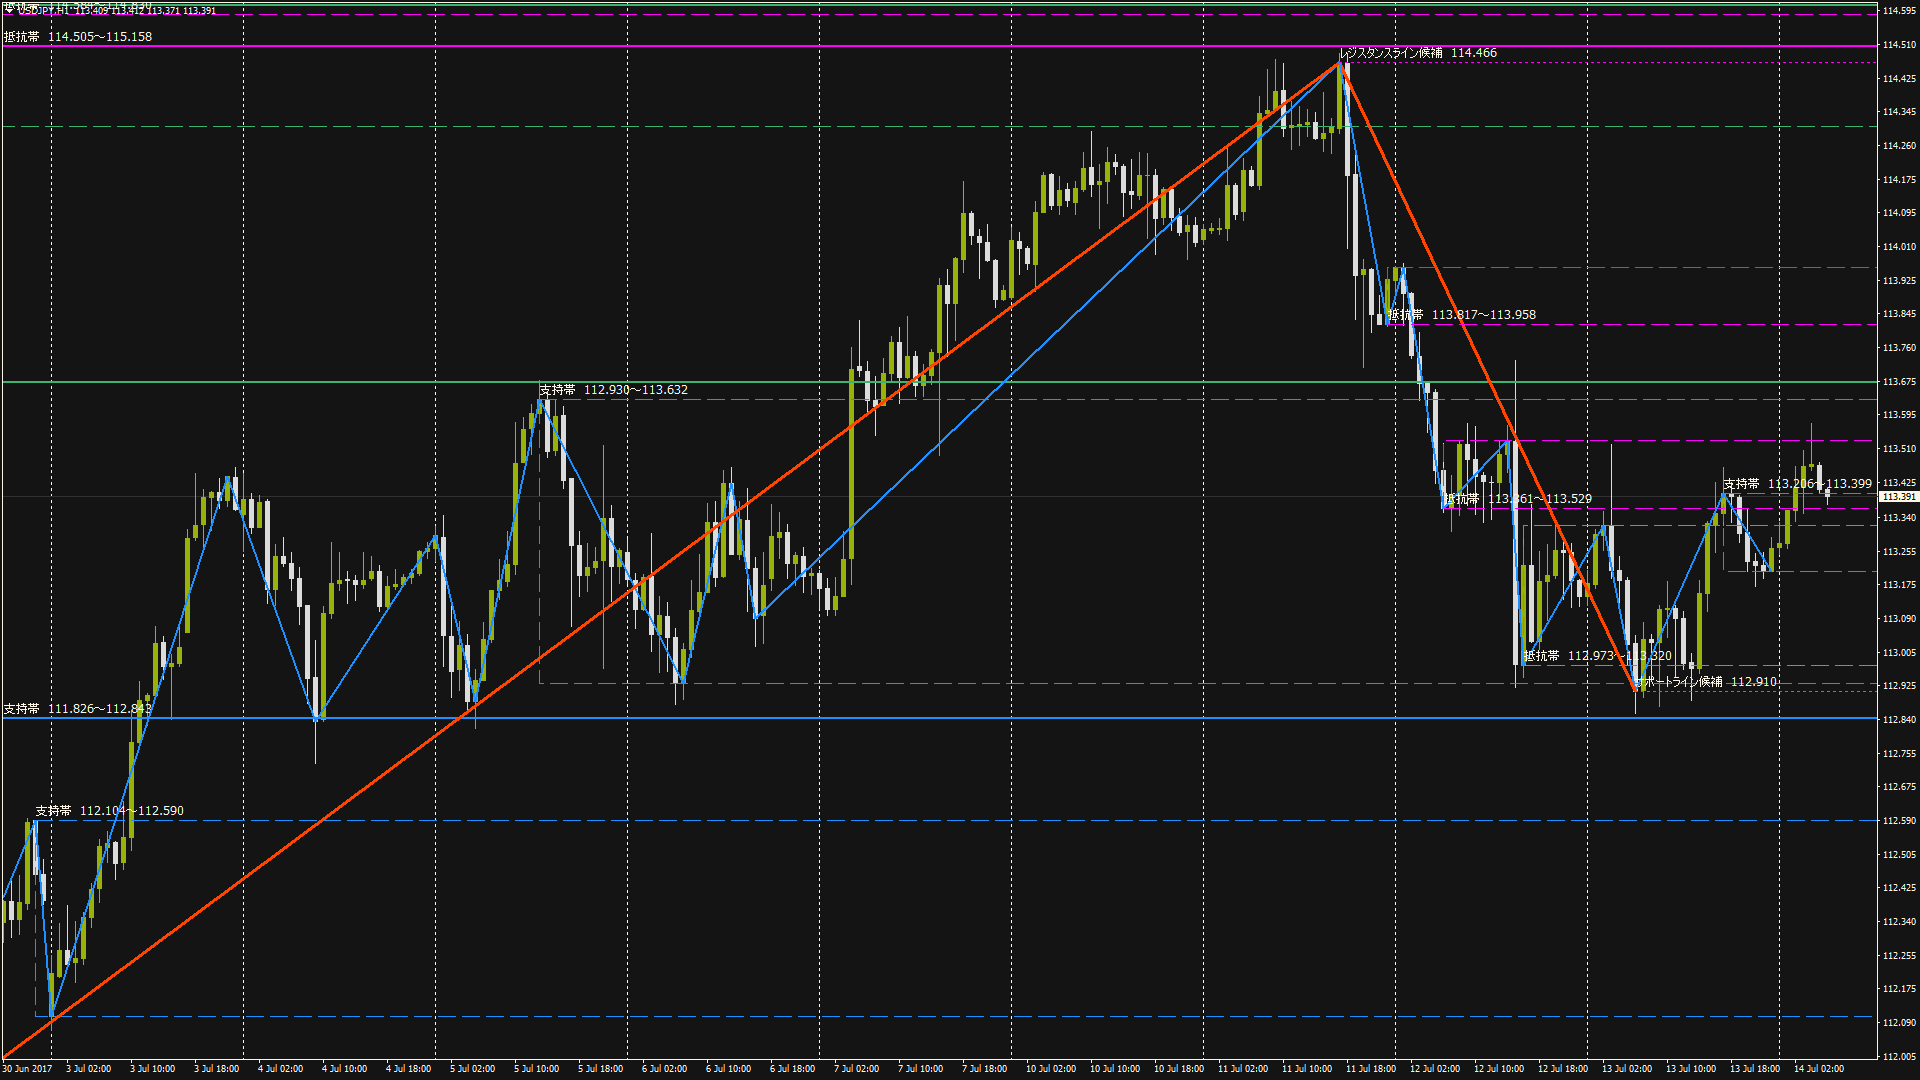The image size is (1920, 1080).
Task: Click 112.340 on the price scale
Action: point(1899,922)
